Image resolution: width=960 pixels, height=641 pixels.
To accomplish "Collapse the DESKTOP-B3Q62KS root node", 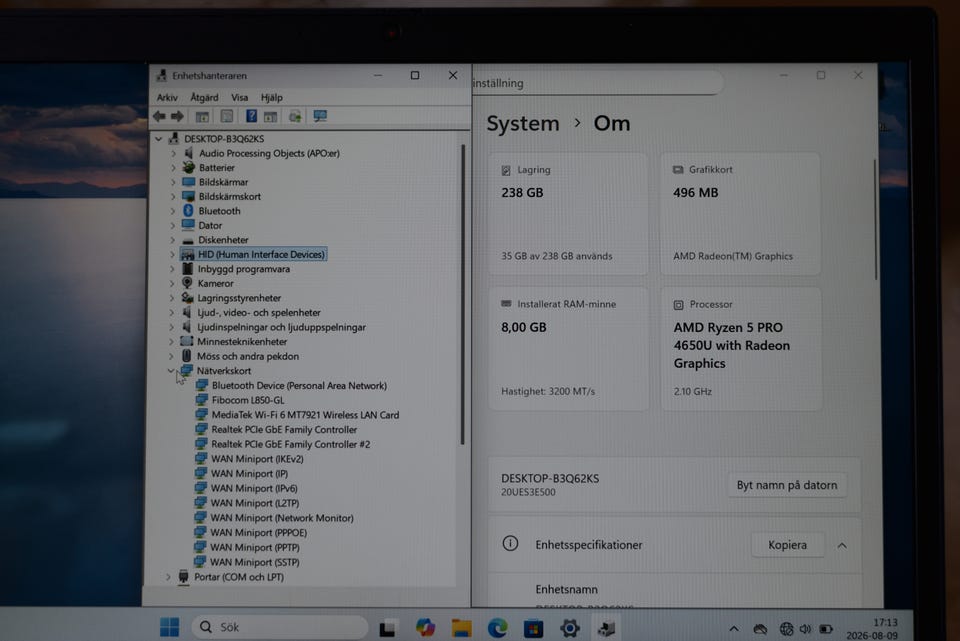I will (159, 139).
